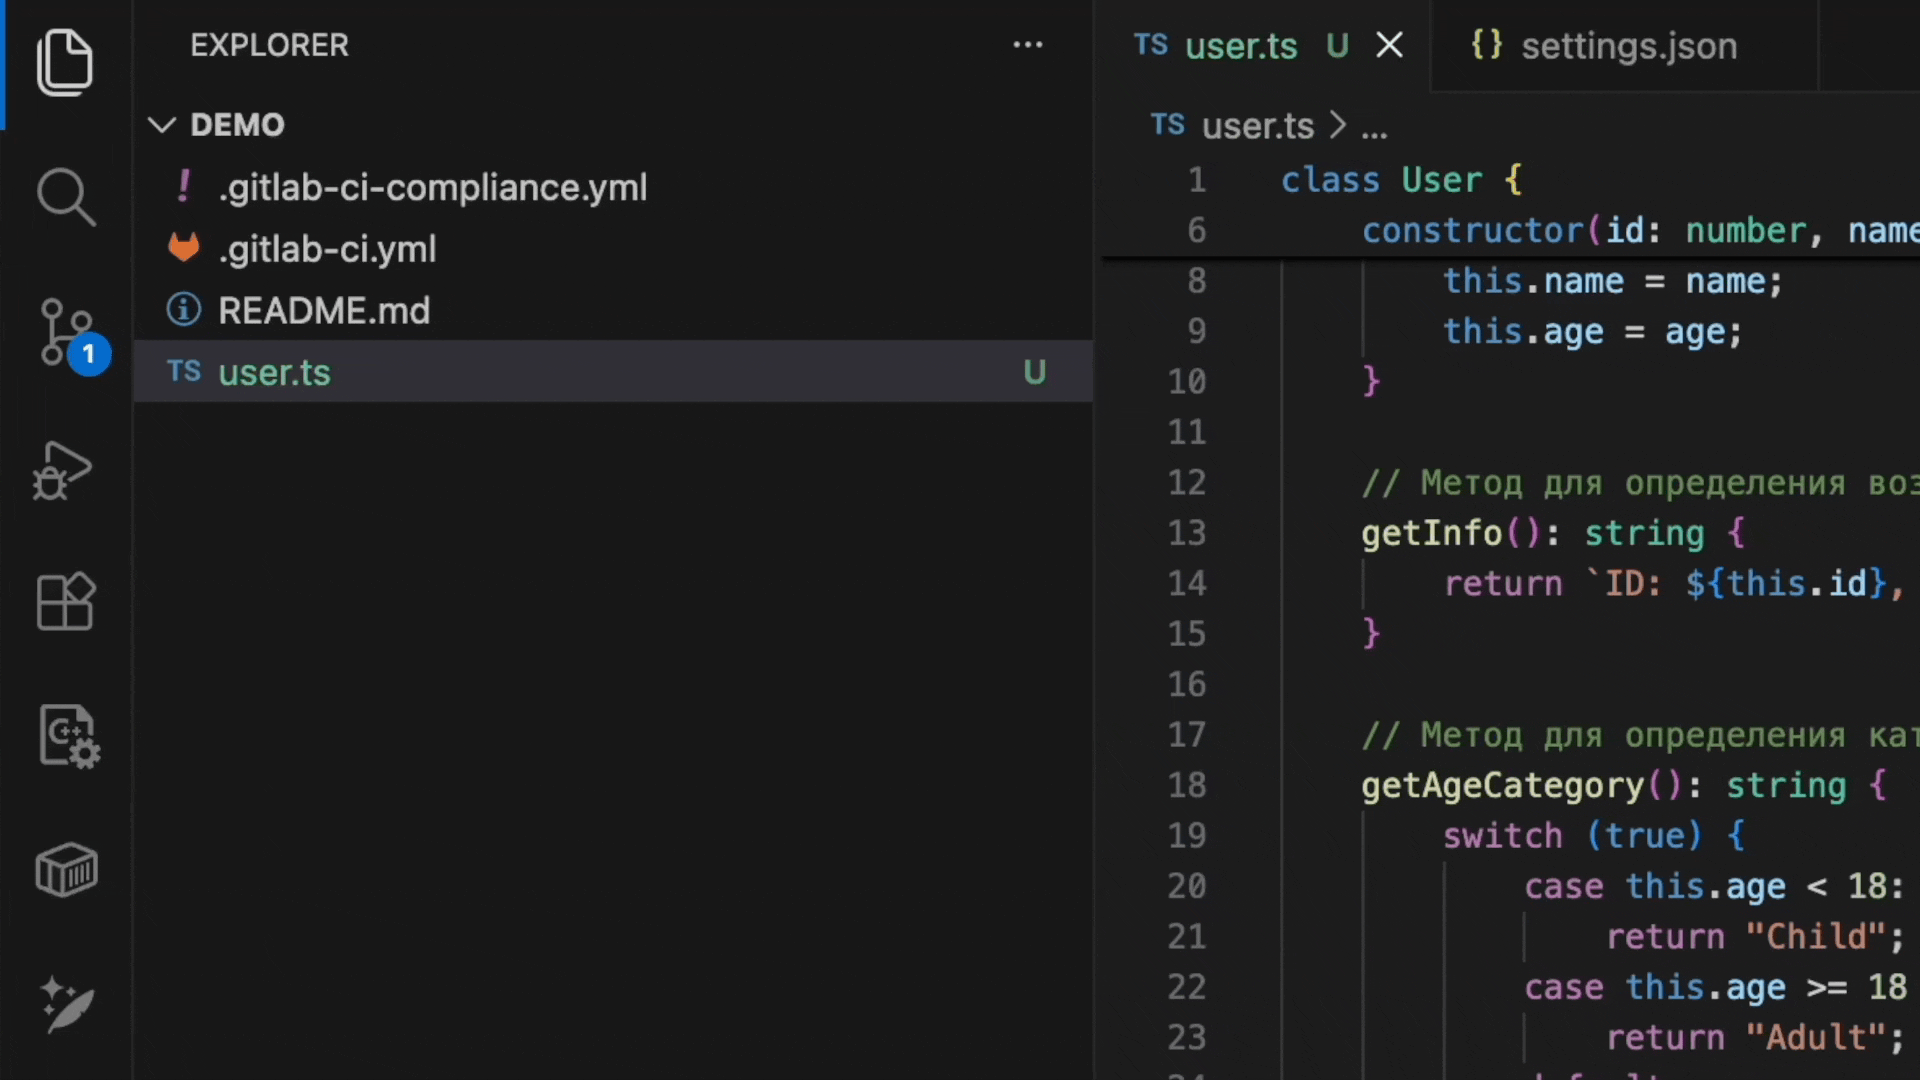This screenshot has height=1080, width=1920.
Task: Open the file-with-gear icon in activity bar
Action: coord(68,737)
